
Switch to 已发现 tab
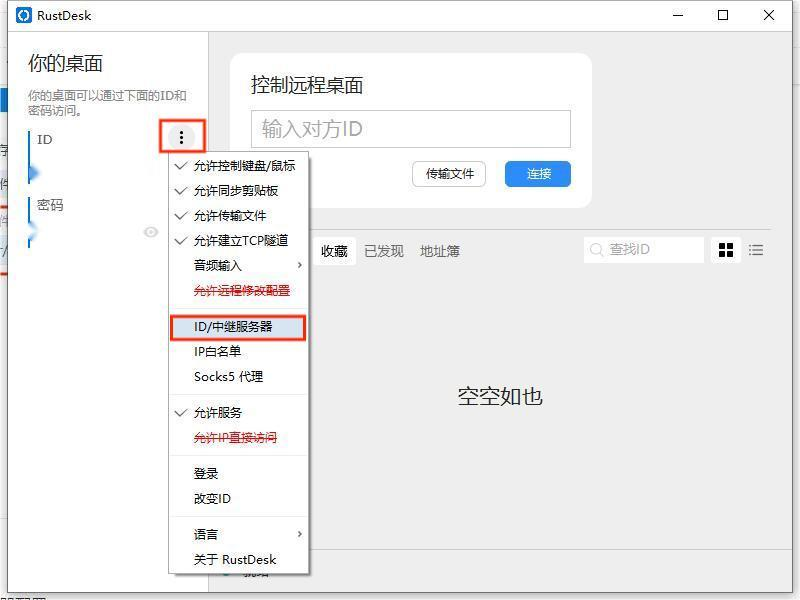pyautogui.click(x=384, y=251)
